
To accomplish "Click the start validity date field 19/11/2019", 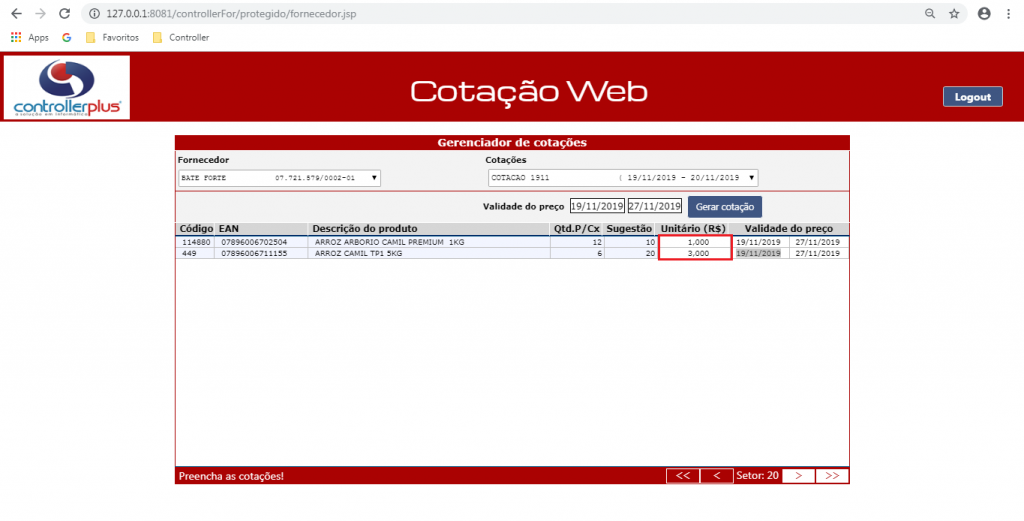I will tap(596, 206).
